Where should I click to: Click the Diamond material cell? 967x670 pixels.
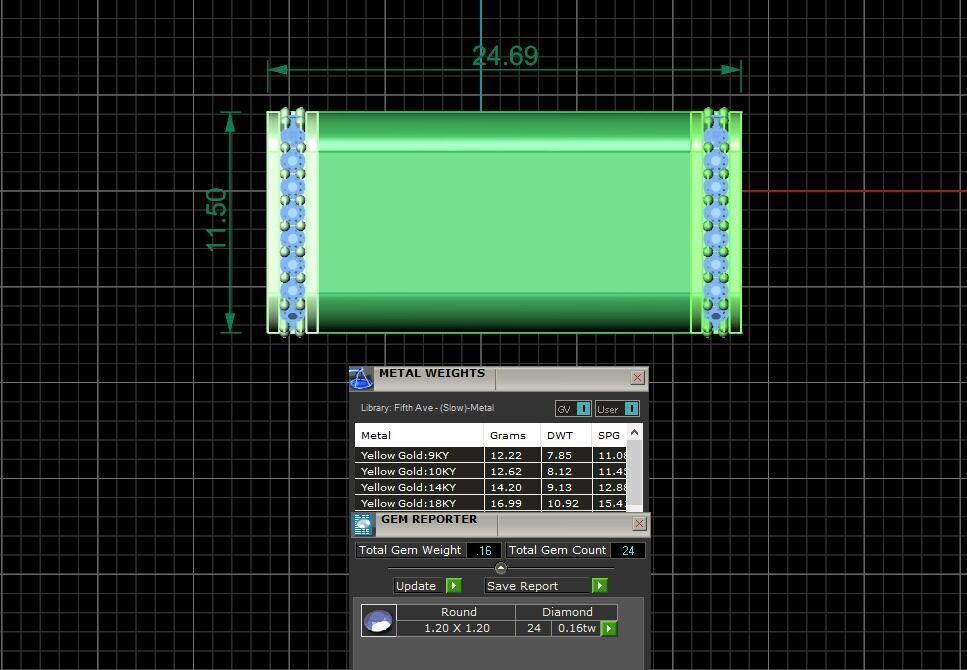coord(567,612)
